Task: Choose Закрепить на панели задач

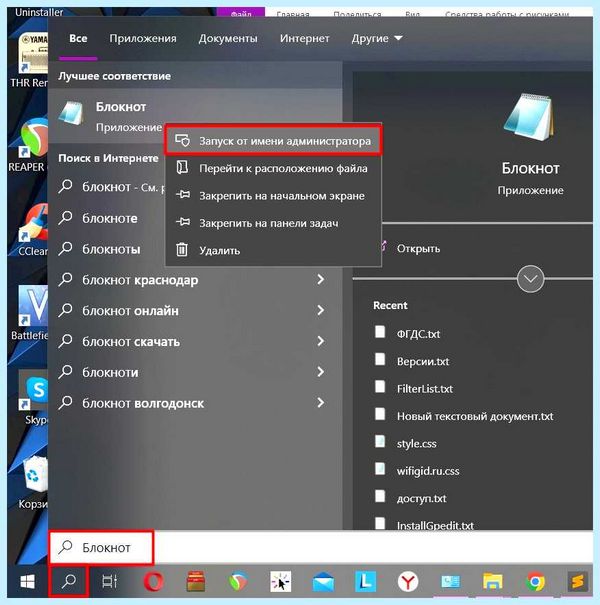Action: coord(273,223)
